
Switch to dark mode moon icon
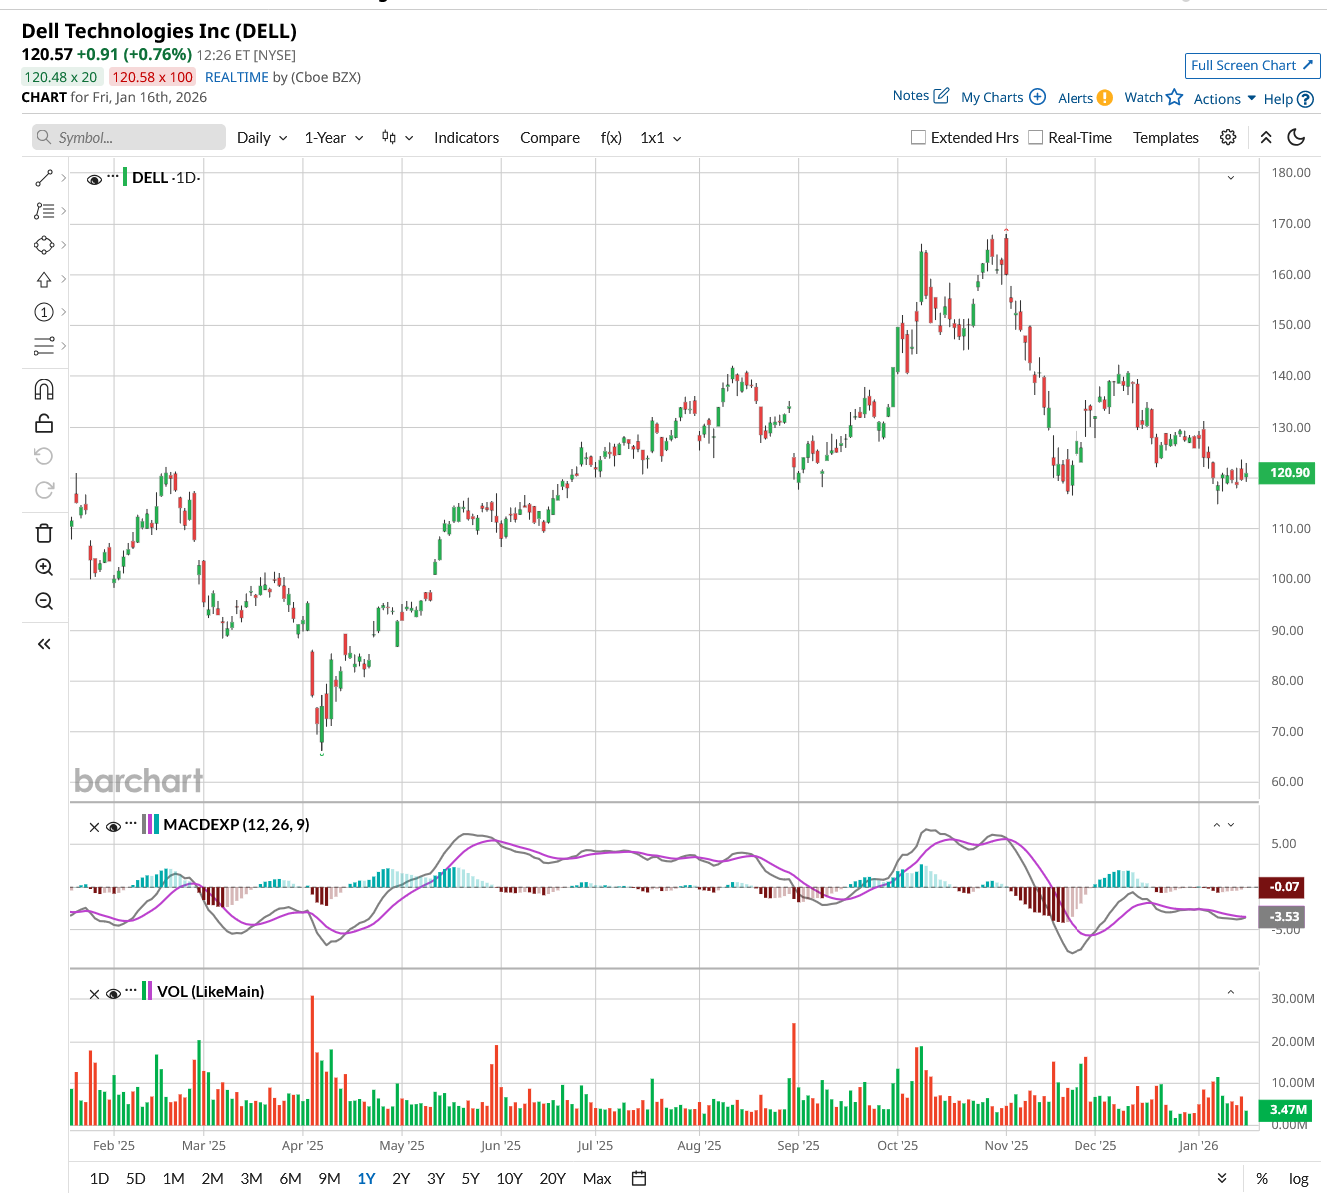tap(1296, 137)
